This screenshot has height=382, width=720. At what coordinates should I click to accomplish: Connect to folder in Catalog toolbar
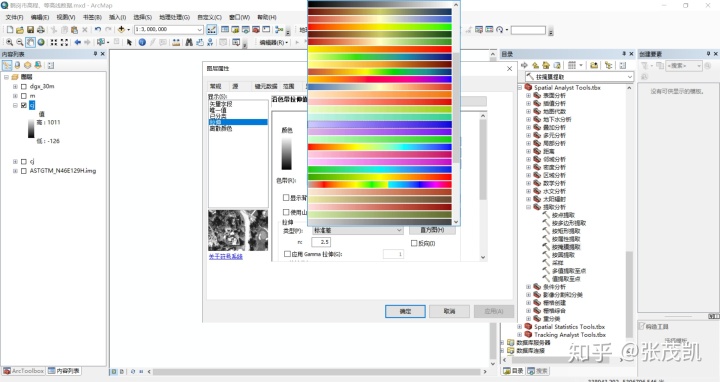coord(594,65)
